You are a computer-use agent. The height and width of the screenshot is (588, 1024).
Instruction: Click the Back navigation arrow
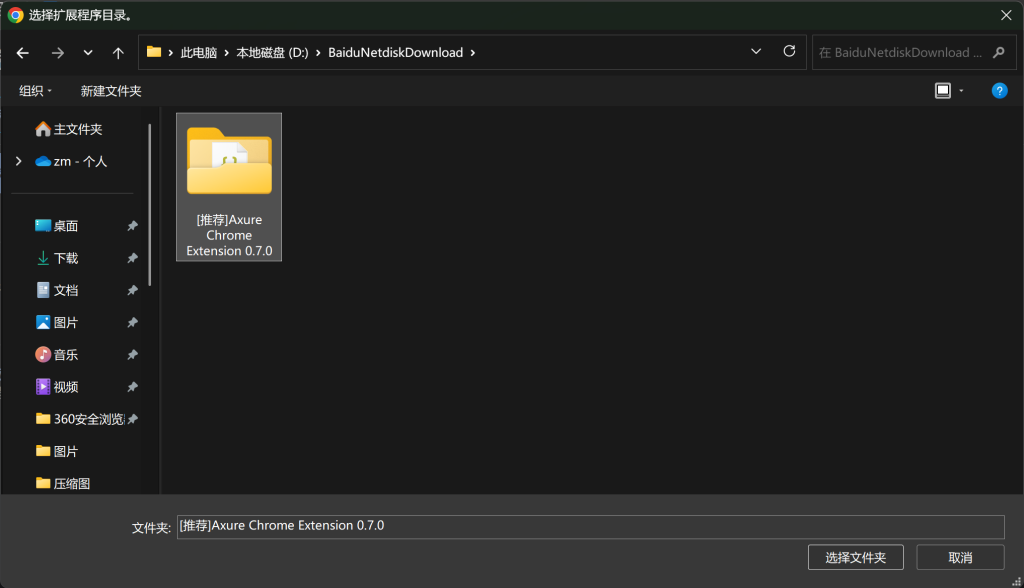pos(23,53)
